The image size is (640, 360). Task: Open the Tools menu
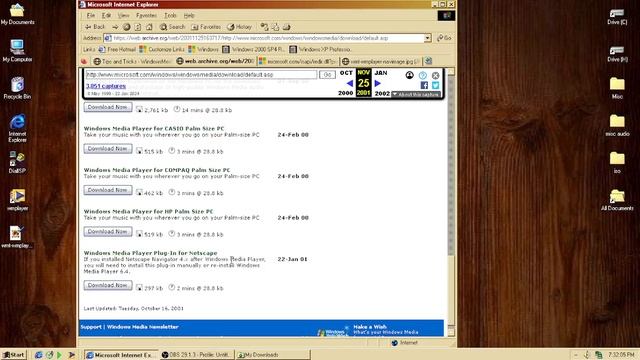point(170,16)
